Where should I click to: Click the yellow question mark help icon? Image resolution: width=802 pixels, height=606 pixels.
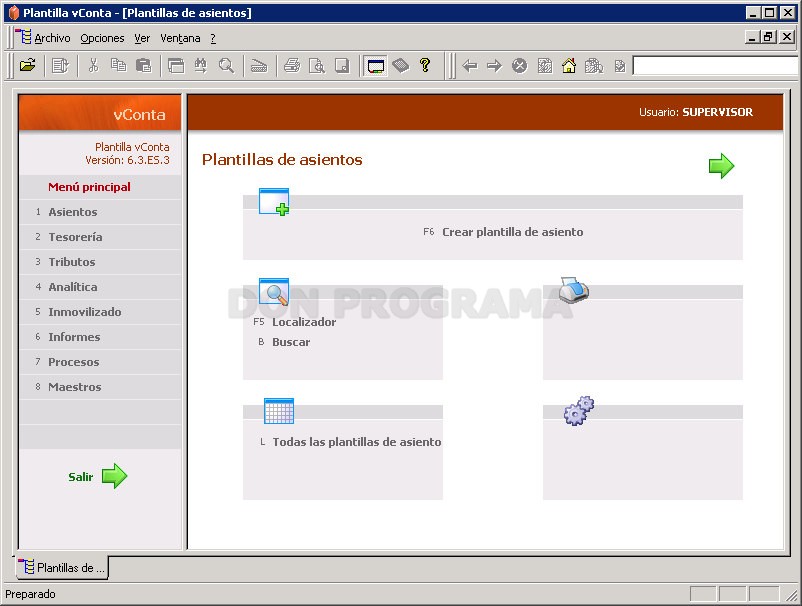(425, 65)
